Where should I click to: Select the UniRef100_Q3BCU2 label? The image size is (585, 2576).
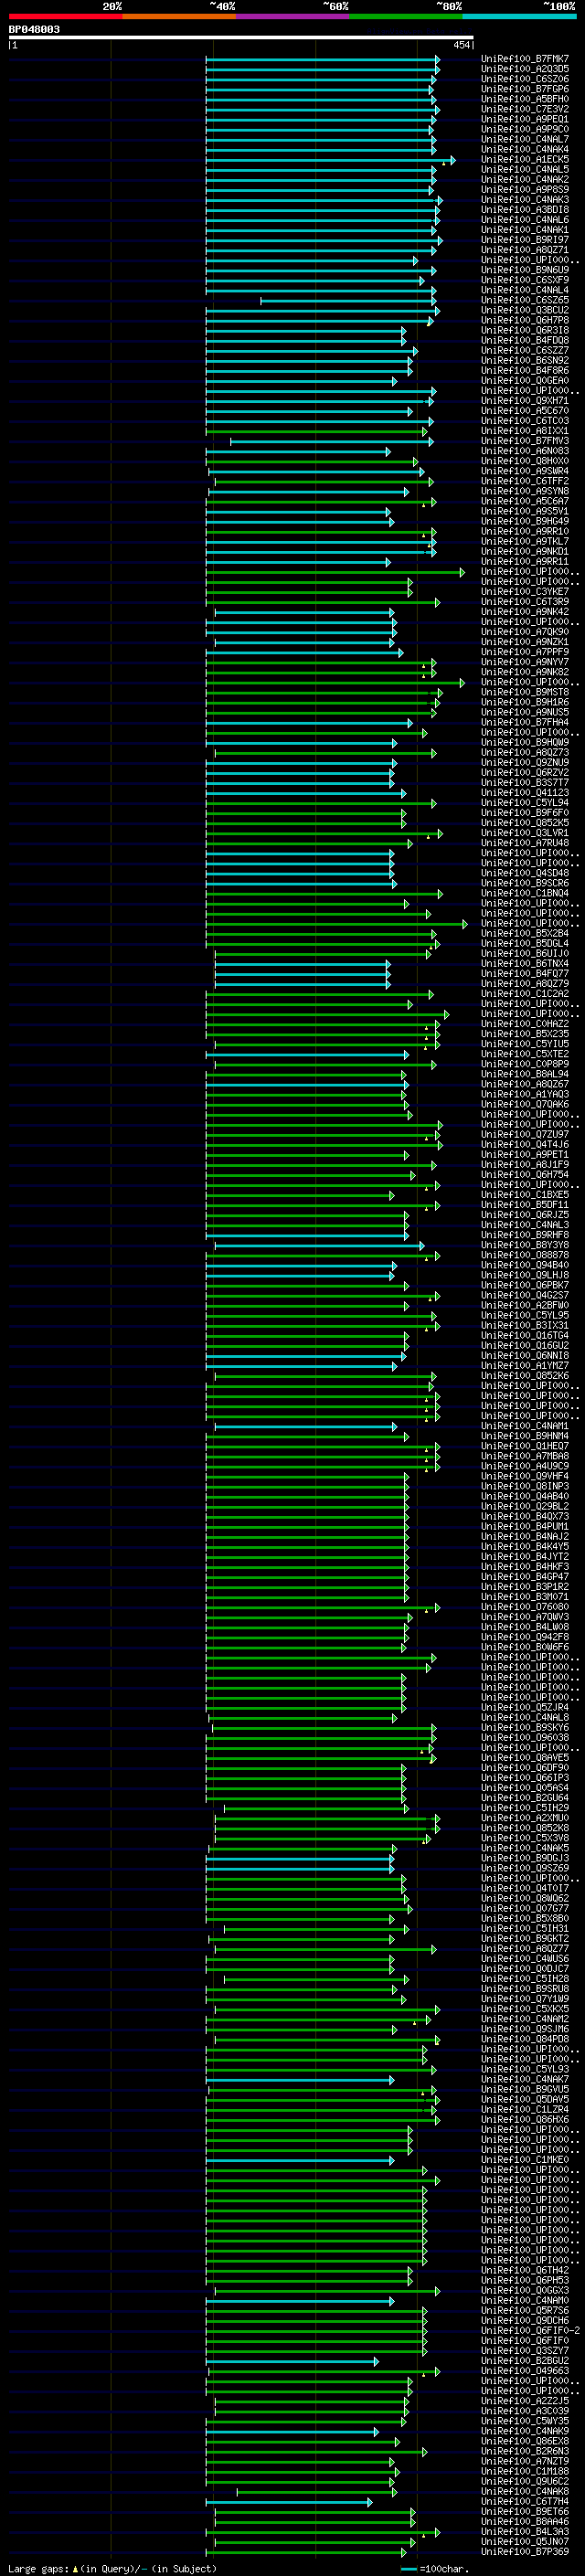click(525, 310)
